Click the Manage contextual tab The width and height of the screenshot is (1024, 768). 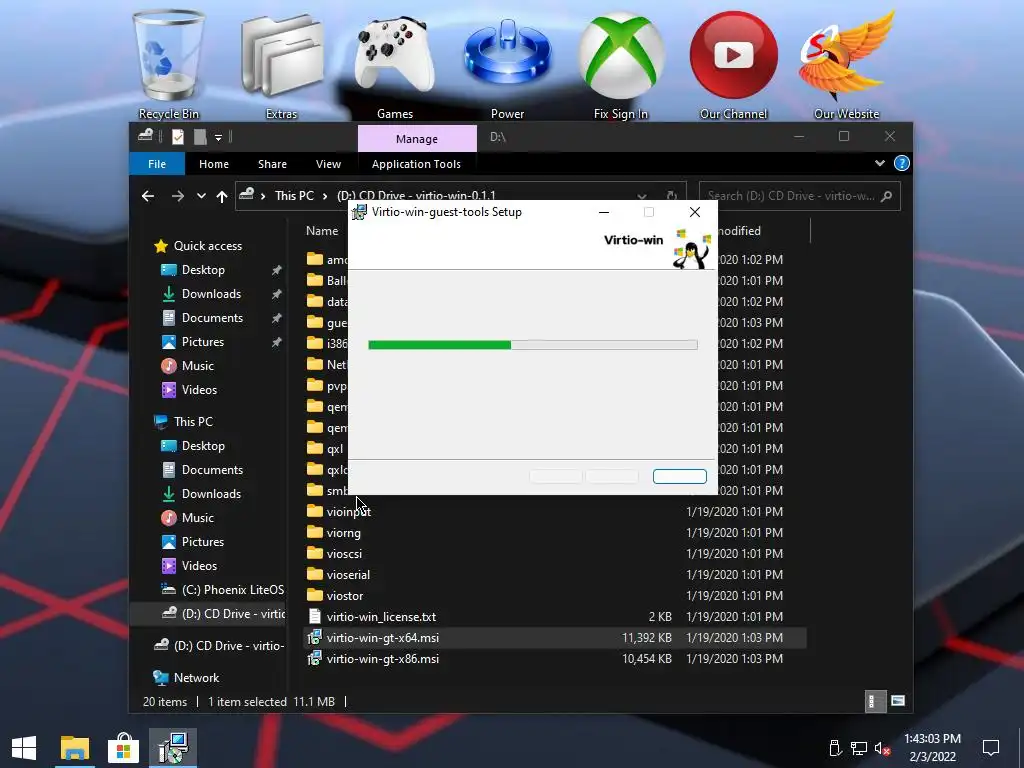tap(417, 138)
